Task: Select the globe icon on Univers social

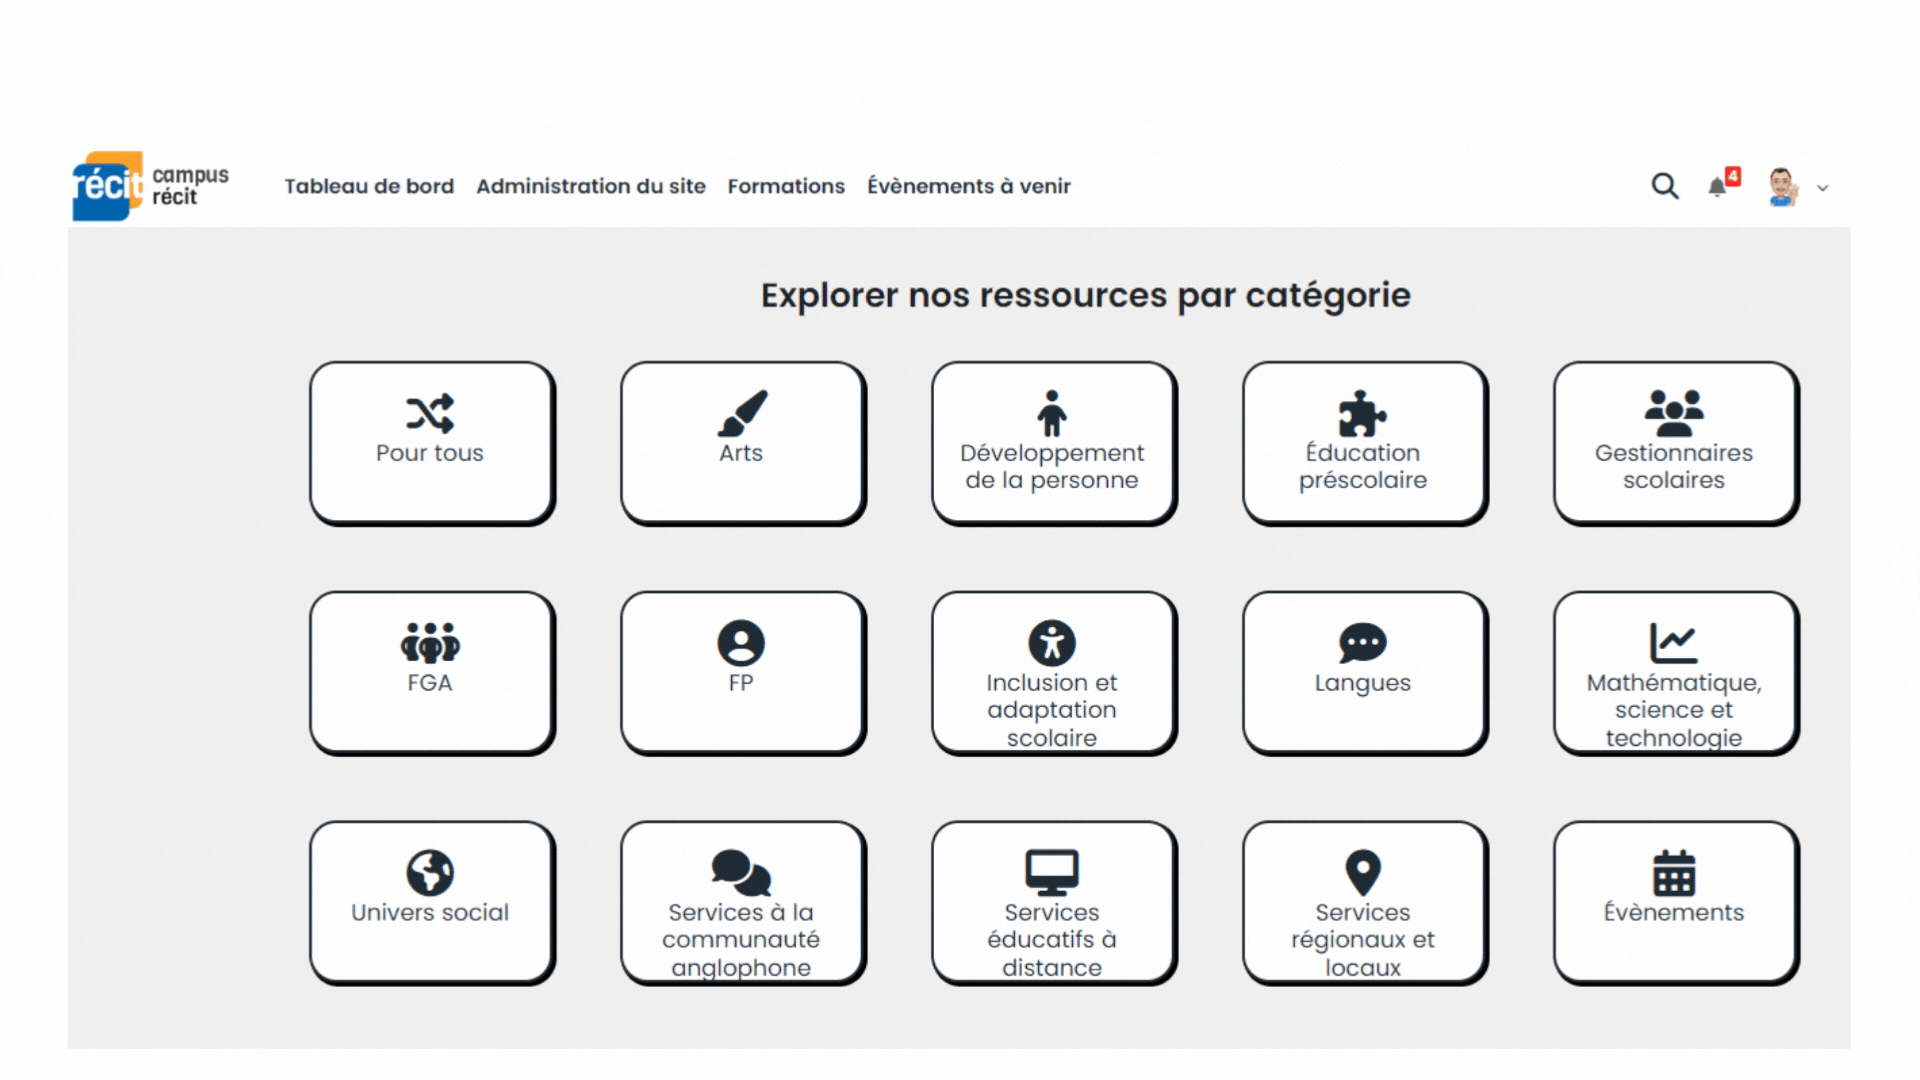Action: 429,872
